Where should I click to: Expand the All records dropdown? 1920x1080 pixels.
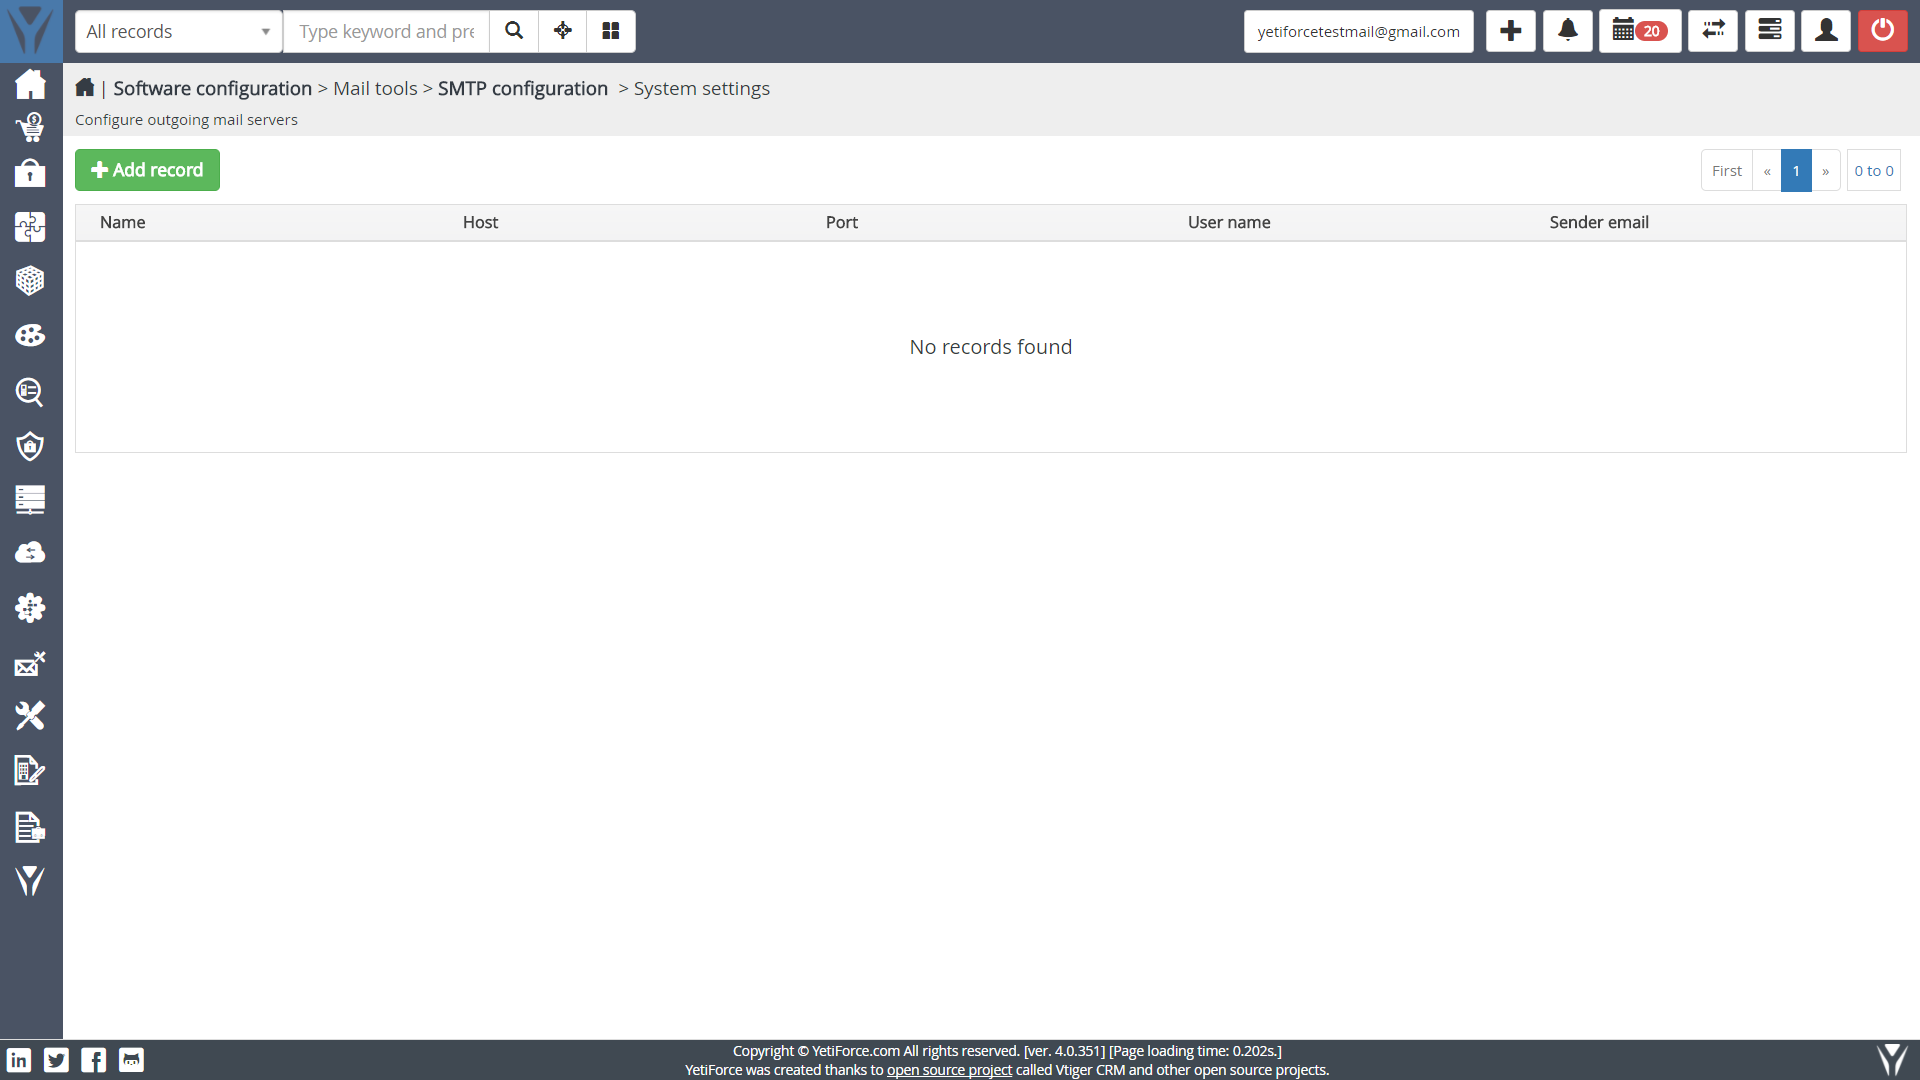tap(178, 31)
